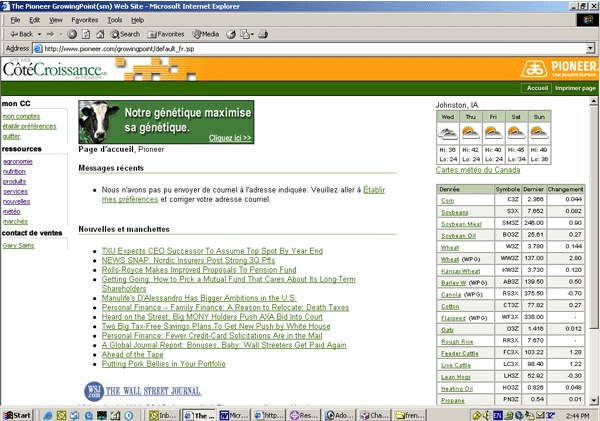600x421 pixels.
Task: Select the 'agronomie' sidebar link
Action: [17, 161]
